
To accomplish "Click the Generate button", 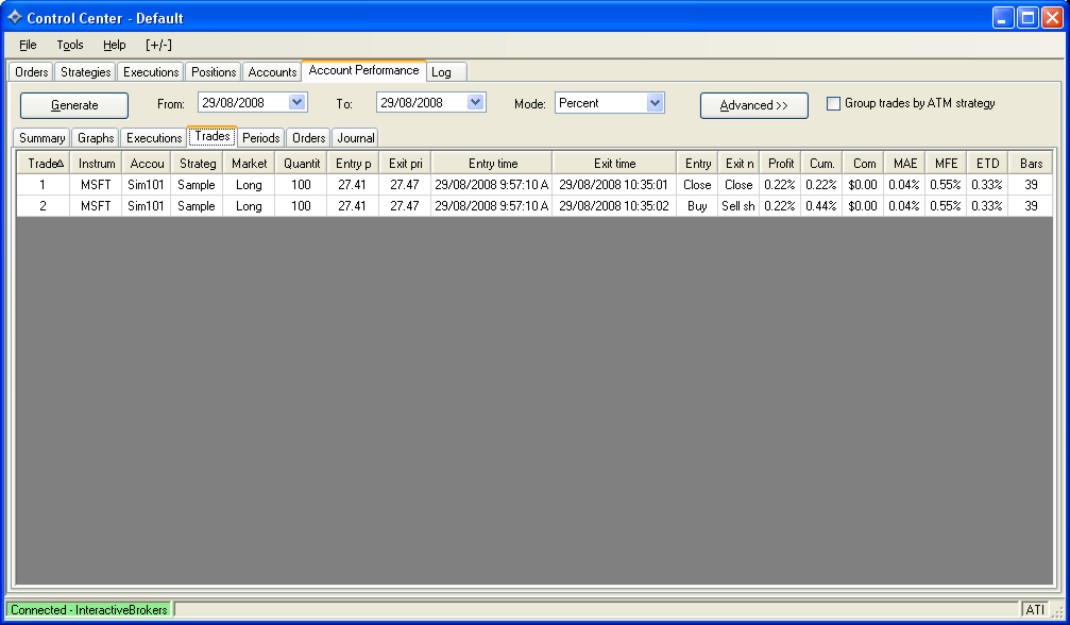I will point(74,105).
